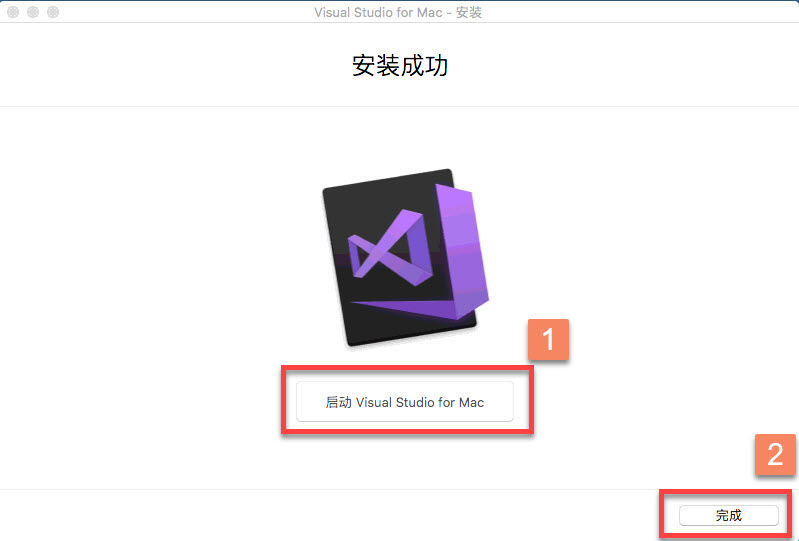Select the purple spine of the Visual Studio icon
Viewport: 799px width, 541px height.
[461, 251]
